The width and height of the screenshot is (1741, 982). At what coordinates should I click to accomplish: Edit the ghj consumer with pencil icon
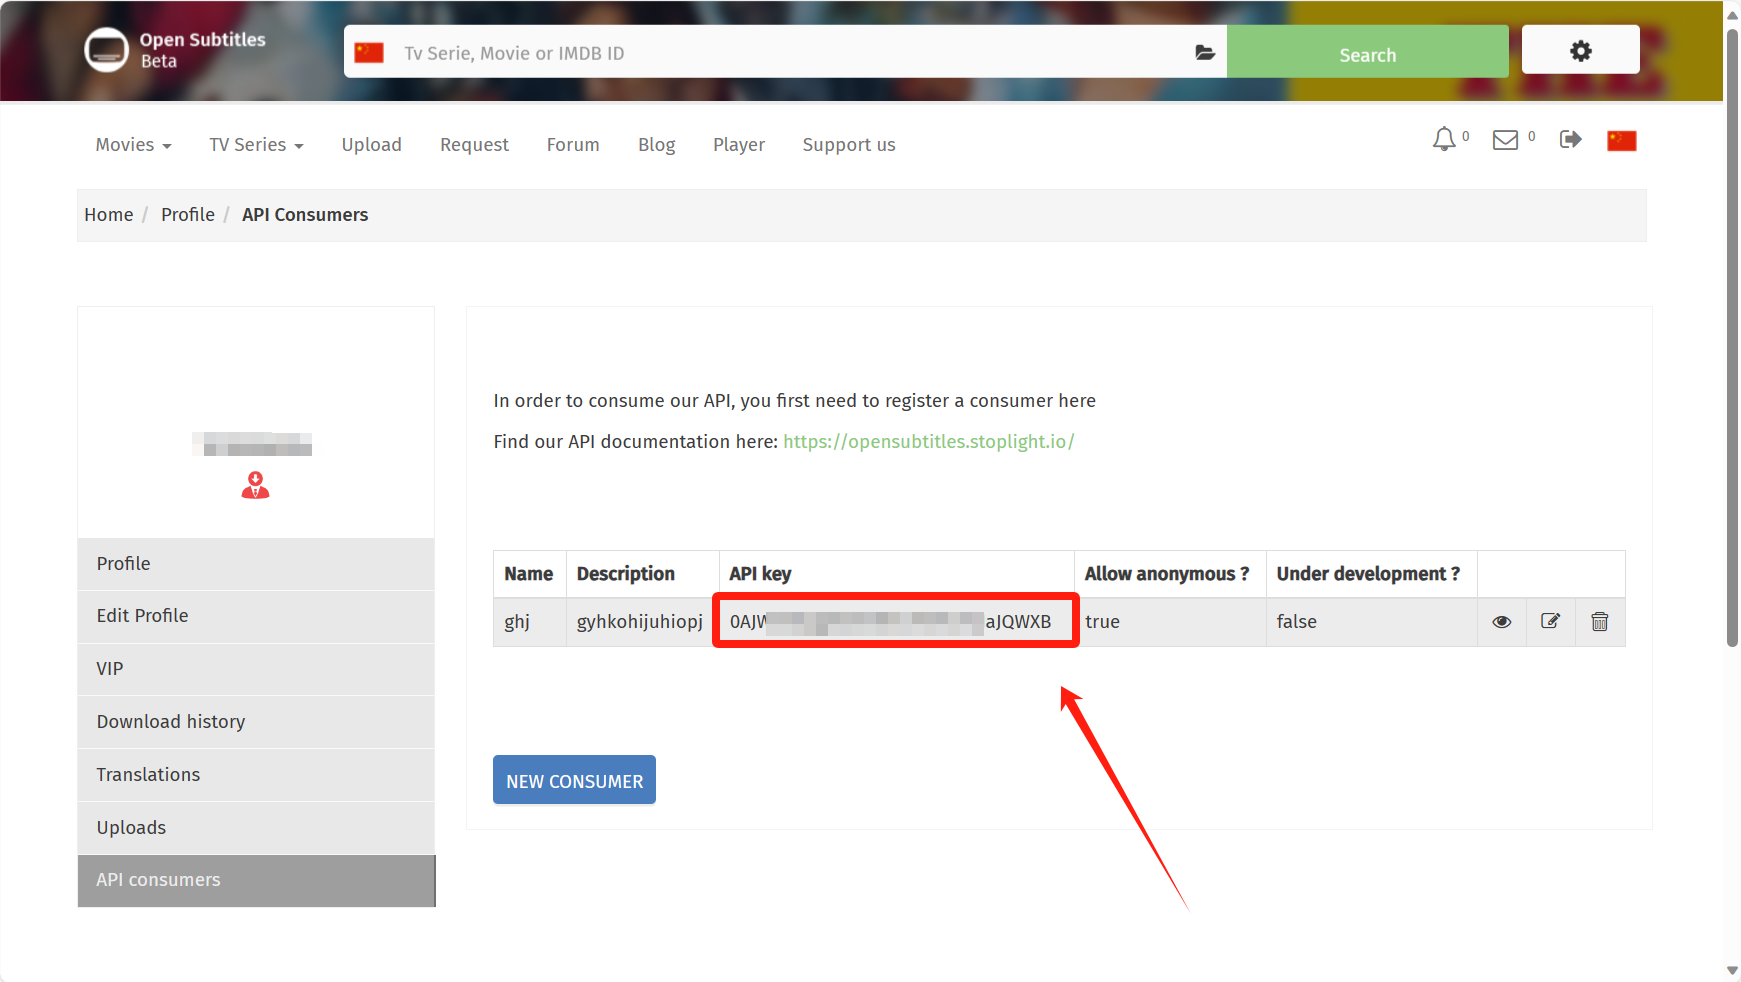pos(1550,622)
